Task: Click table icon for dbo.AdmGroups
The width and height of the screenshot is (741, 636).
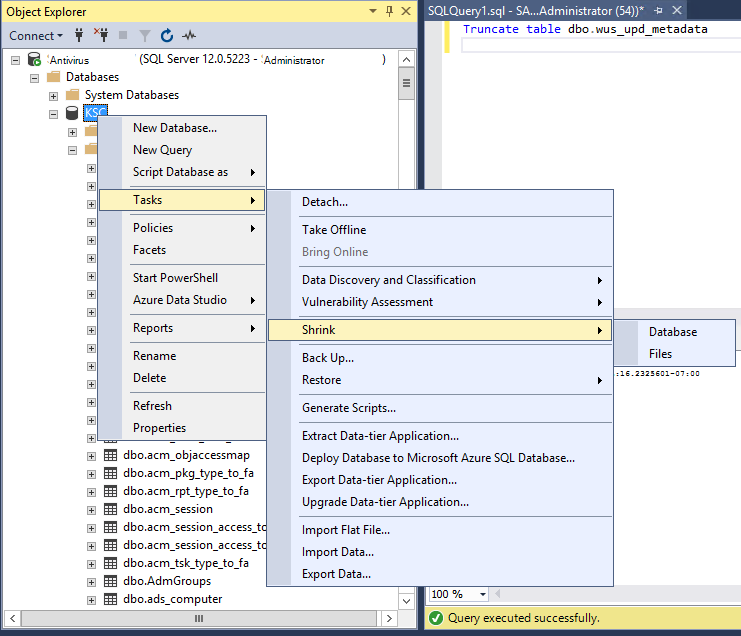Action: (x=110, y=581)
